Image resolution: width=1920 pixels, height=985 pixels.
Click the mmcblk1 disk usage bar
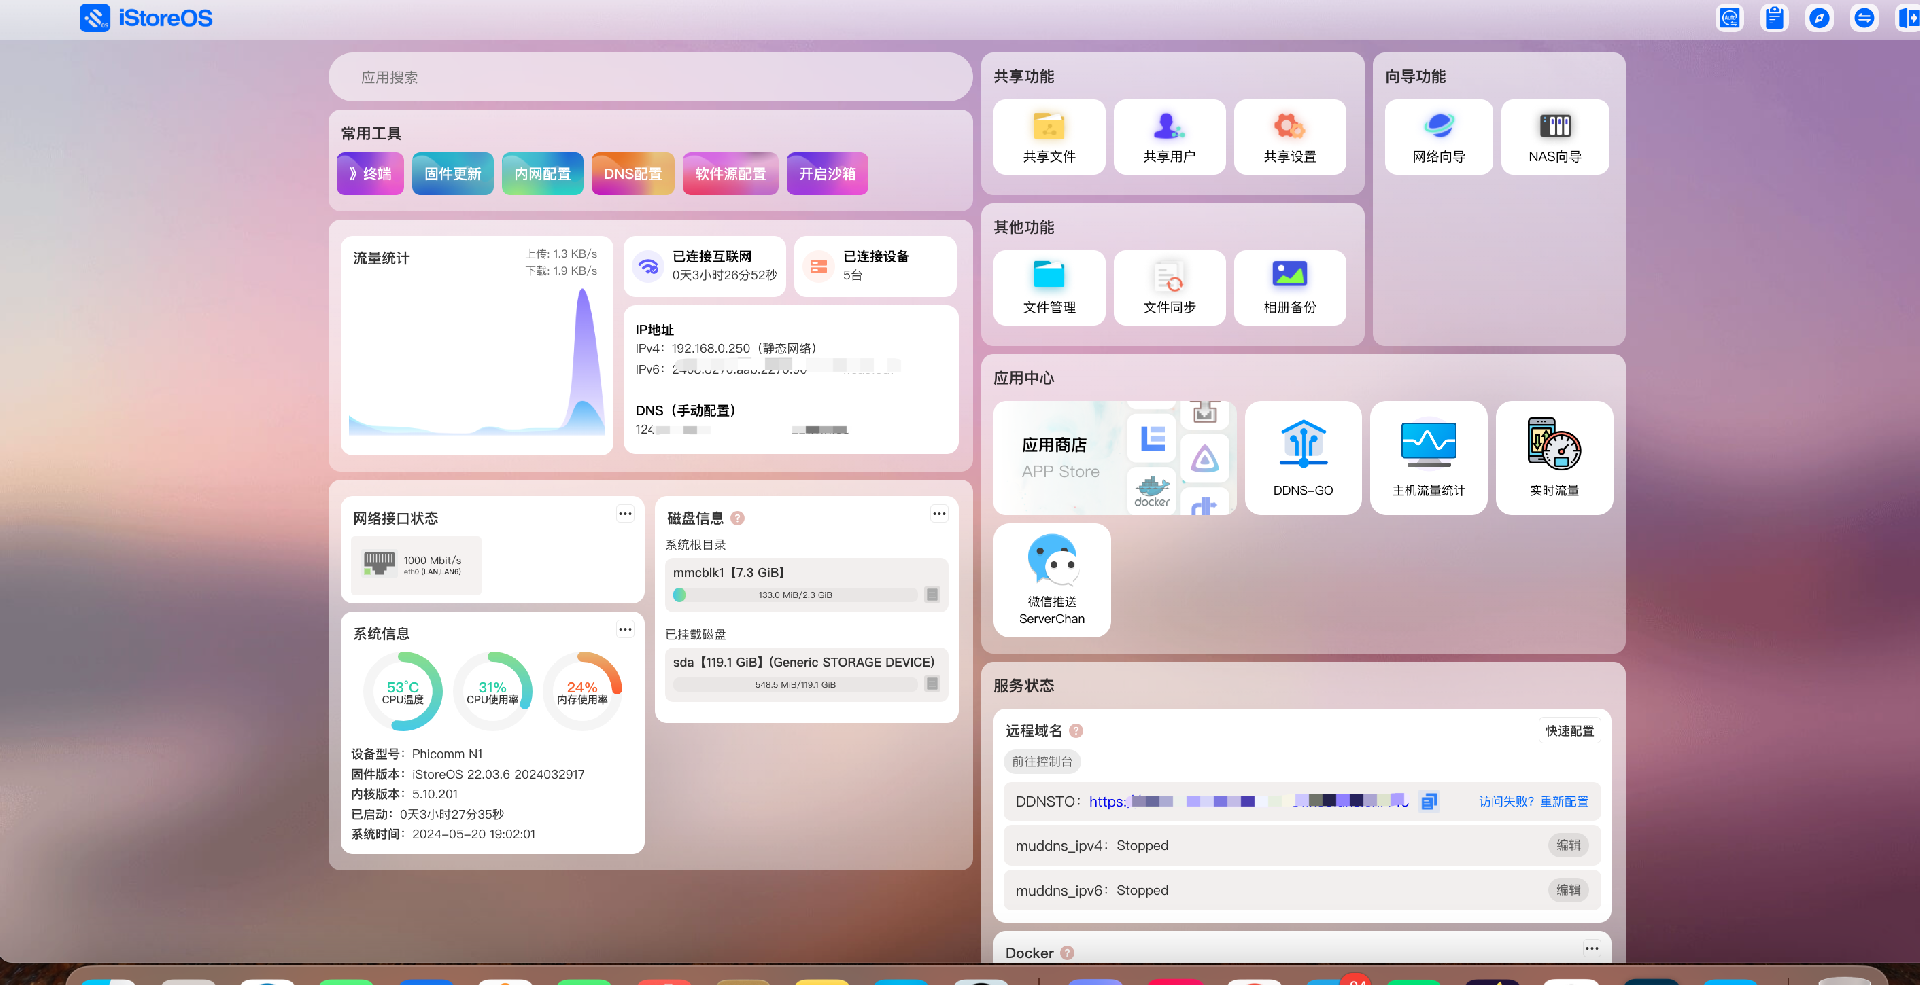point(795,595)
